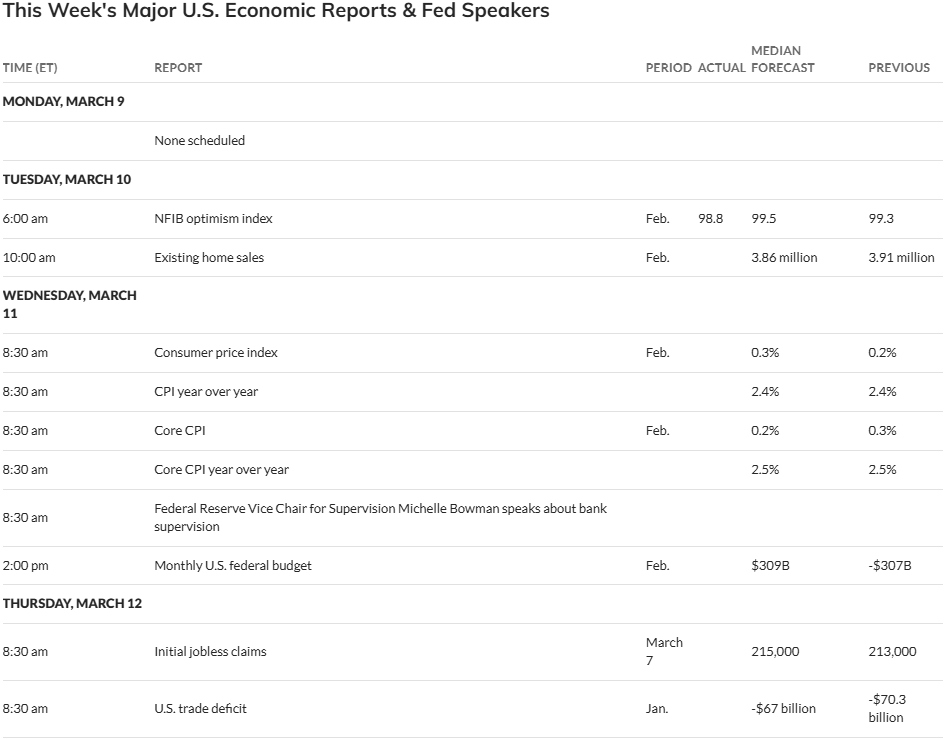Click the TIME (ET) column header
This screenshot has width=944, height=739.
[x=30, y=68]
